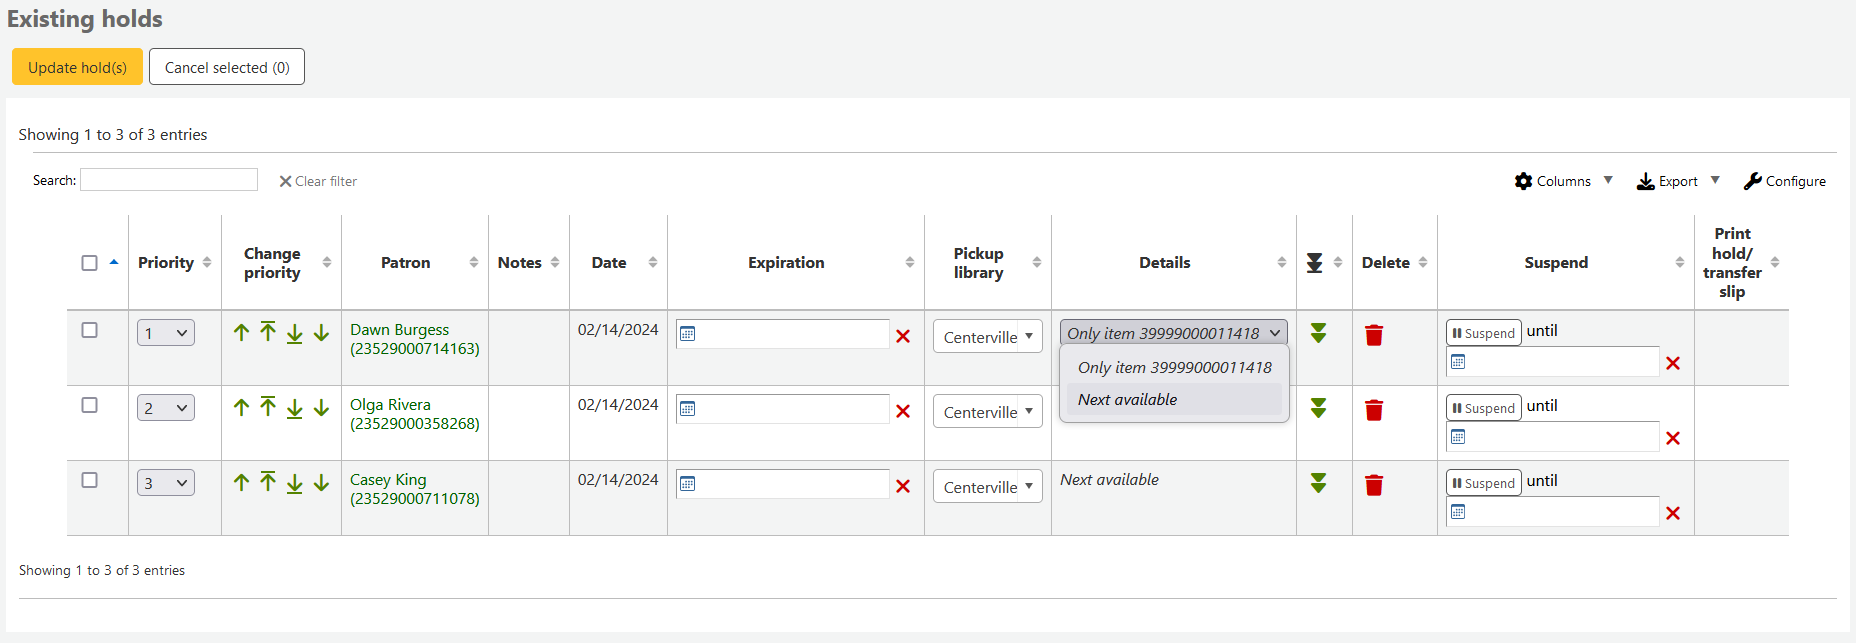
Task: Move Dawn Burgess hold up one priority
Action: [241, 333]
